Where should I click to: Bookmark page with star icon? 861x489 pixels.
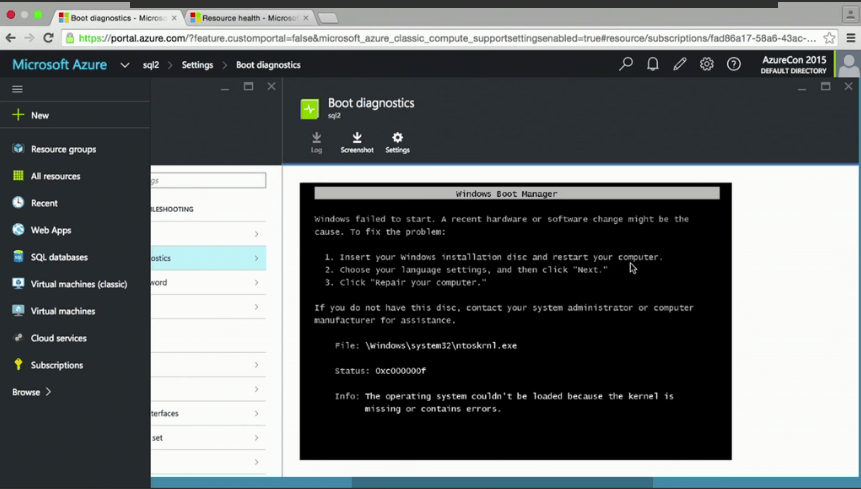pyautogui.click(x=829, y=38)
